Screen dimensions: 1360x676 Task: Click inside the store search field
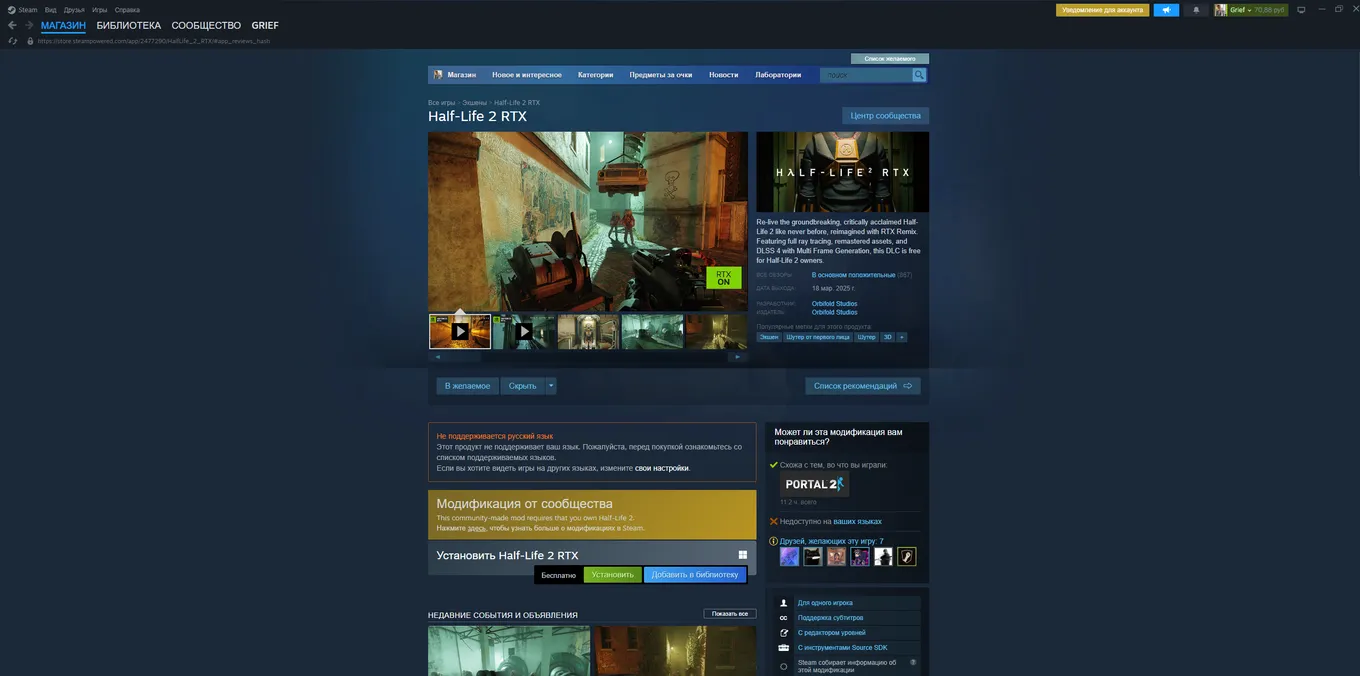(x=866, y=75)
